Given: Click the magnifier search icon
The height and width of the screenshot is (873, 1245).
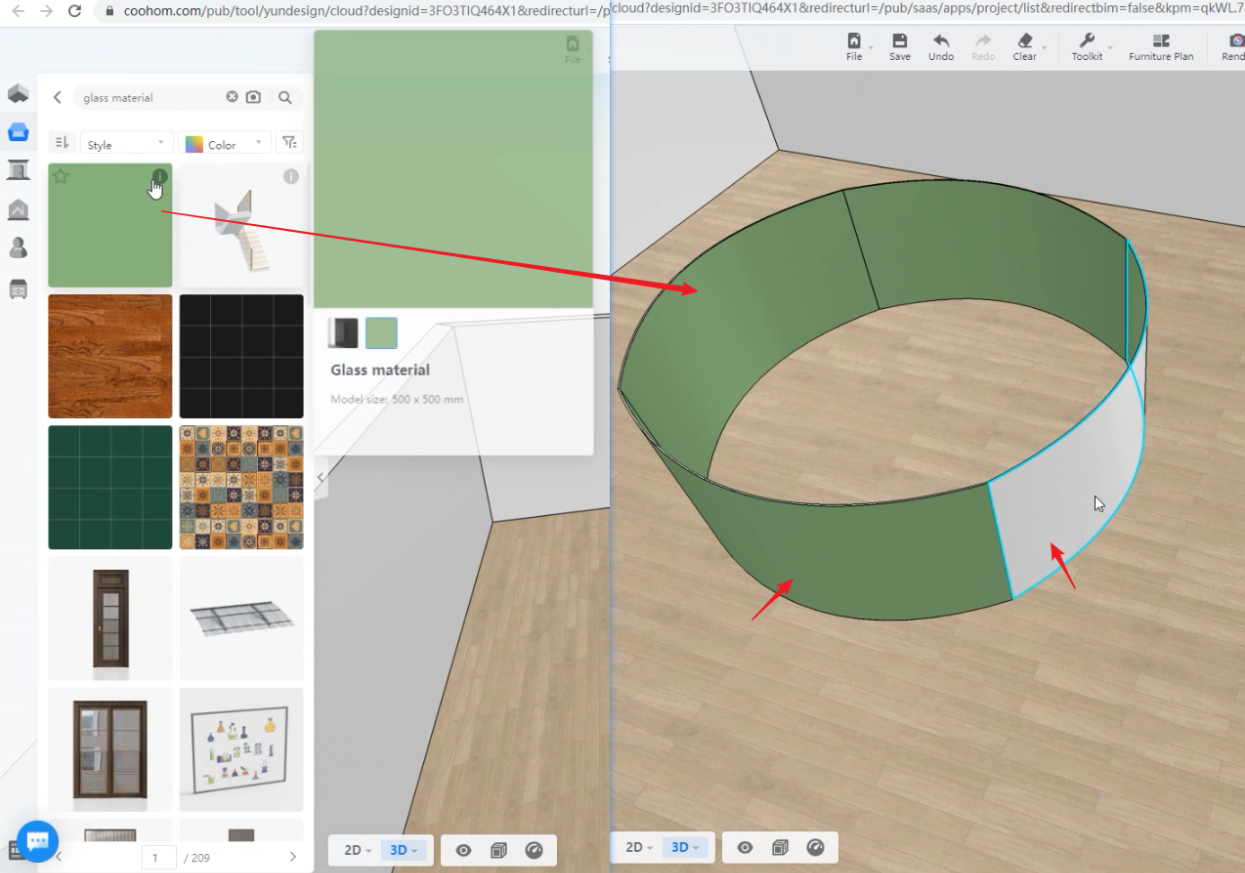Looking at the screenshot, I should tap(285, 97).
